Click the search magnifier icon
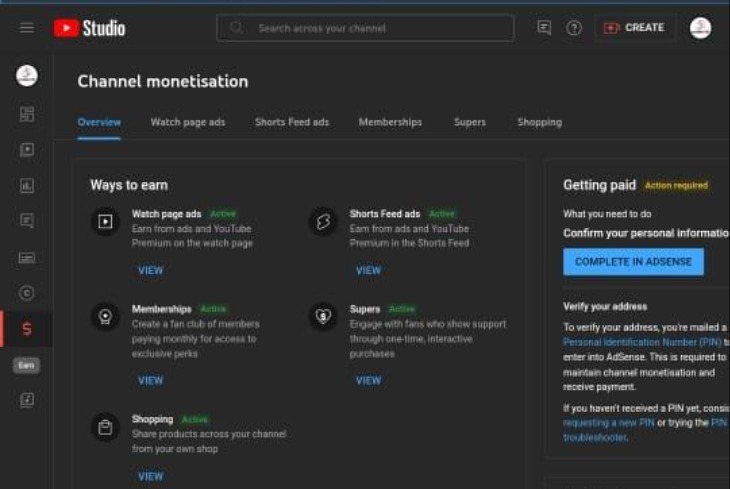The height and width of the screenshot is (489, 730). coord(236,27)
